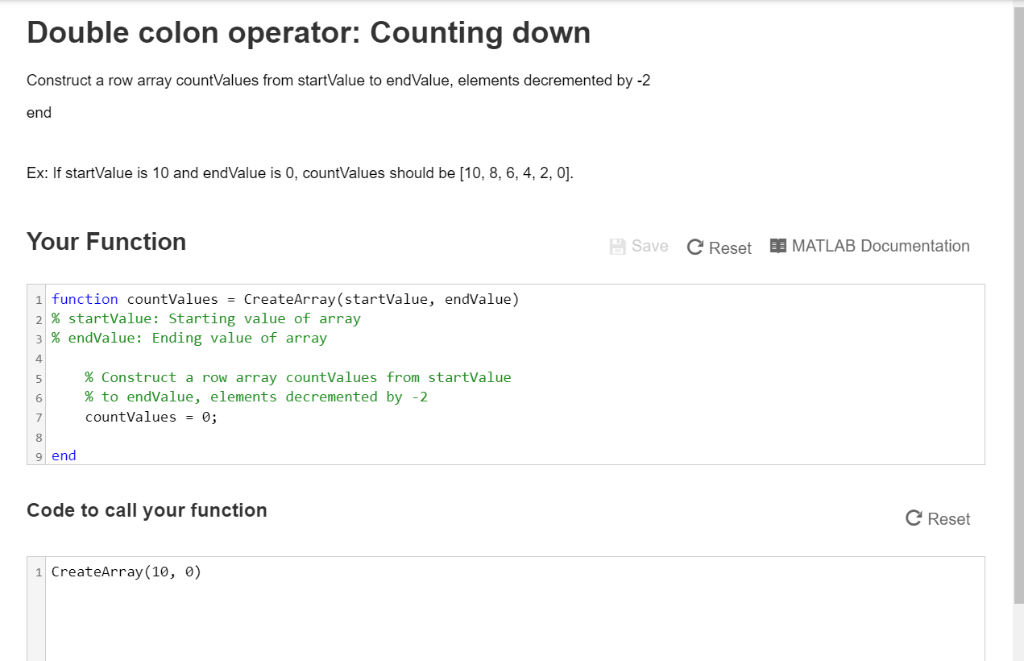The height and width of the screenshot is (661, 1024).
Task: Click the MATLAB Documentation book icon
Action: tap(778, 246)
